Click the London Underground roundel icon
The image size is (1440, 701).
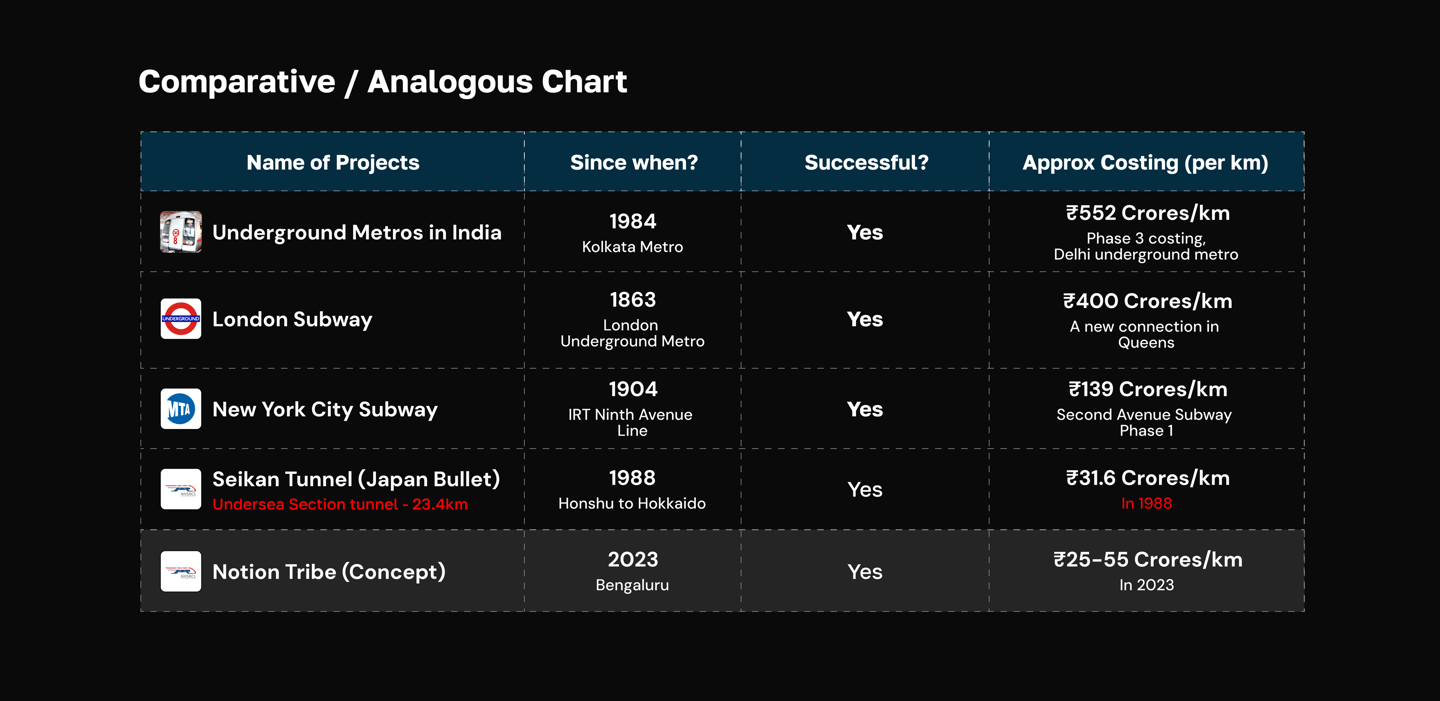pyautogui.click(x=181, y=319)
